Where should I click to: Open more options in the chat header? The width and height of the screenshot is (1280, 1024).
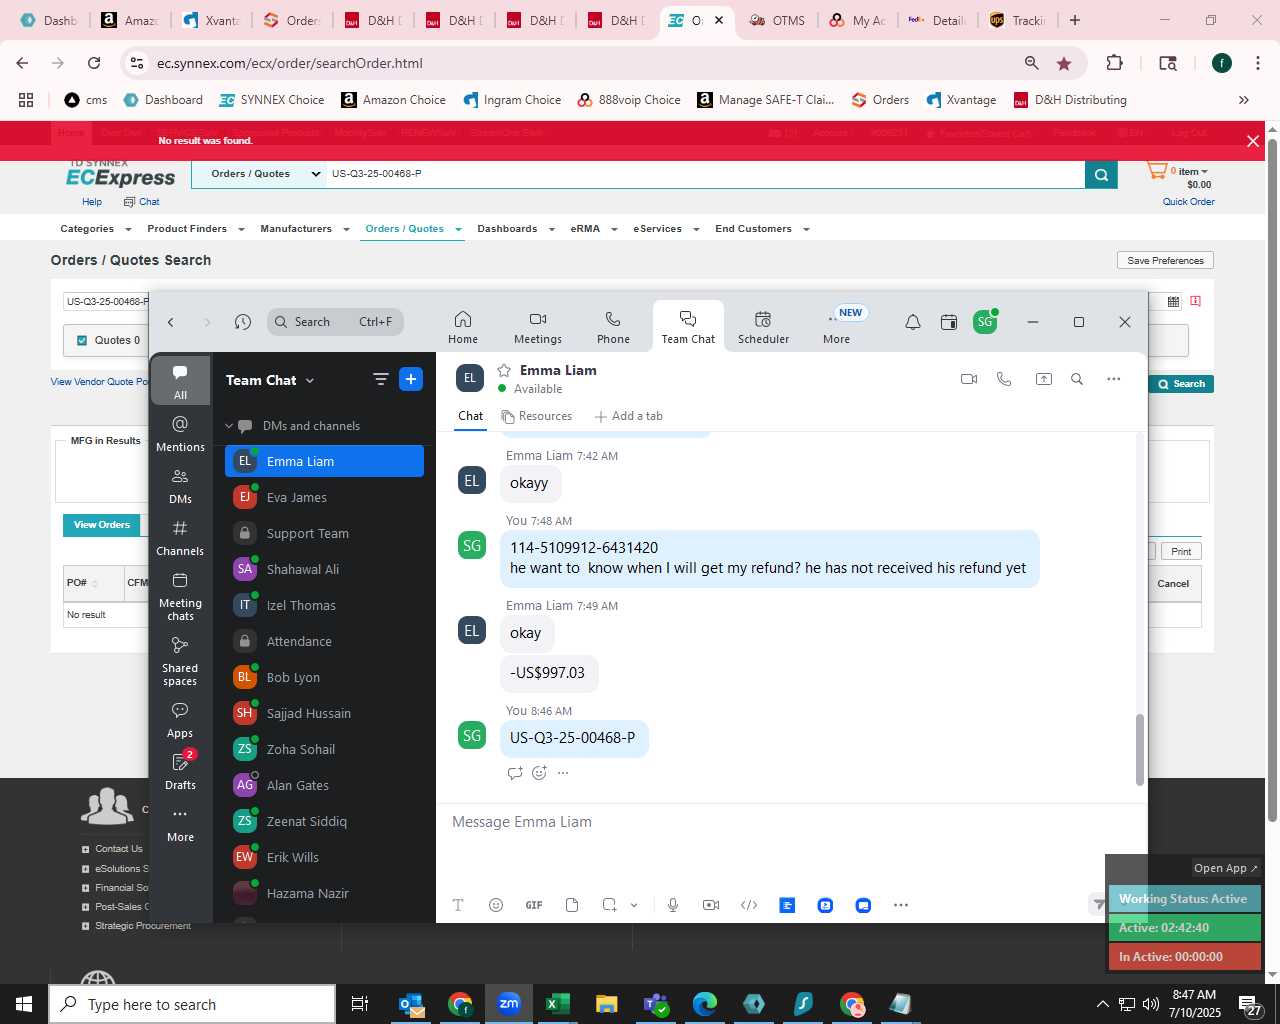click(1113, 379)
